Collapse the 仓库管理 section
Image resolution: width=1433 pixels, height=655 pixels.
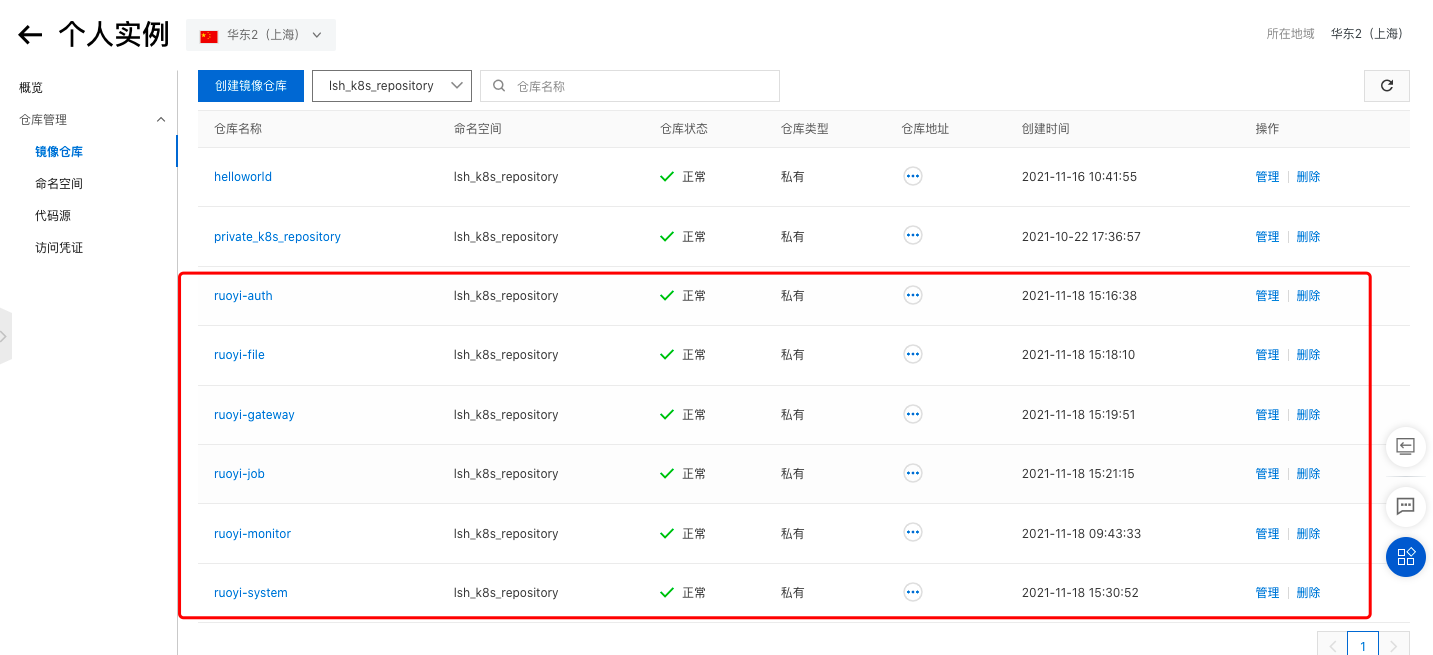tap(160, 119)
